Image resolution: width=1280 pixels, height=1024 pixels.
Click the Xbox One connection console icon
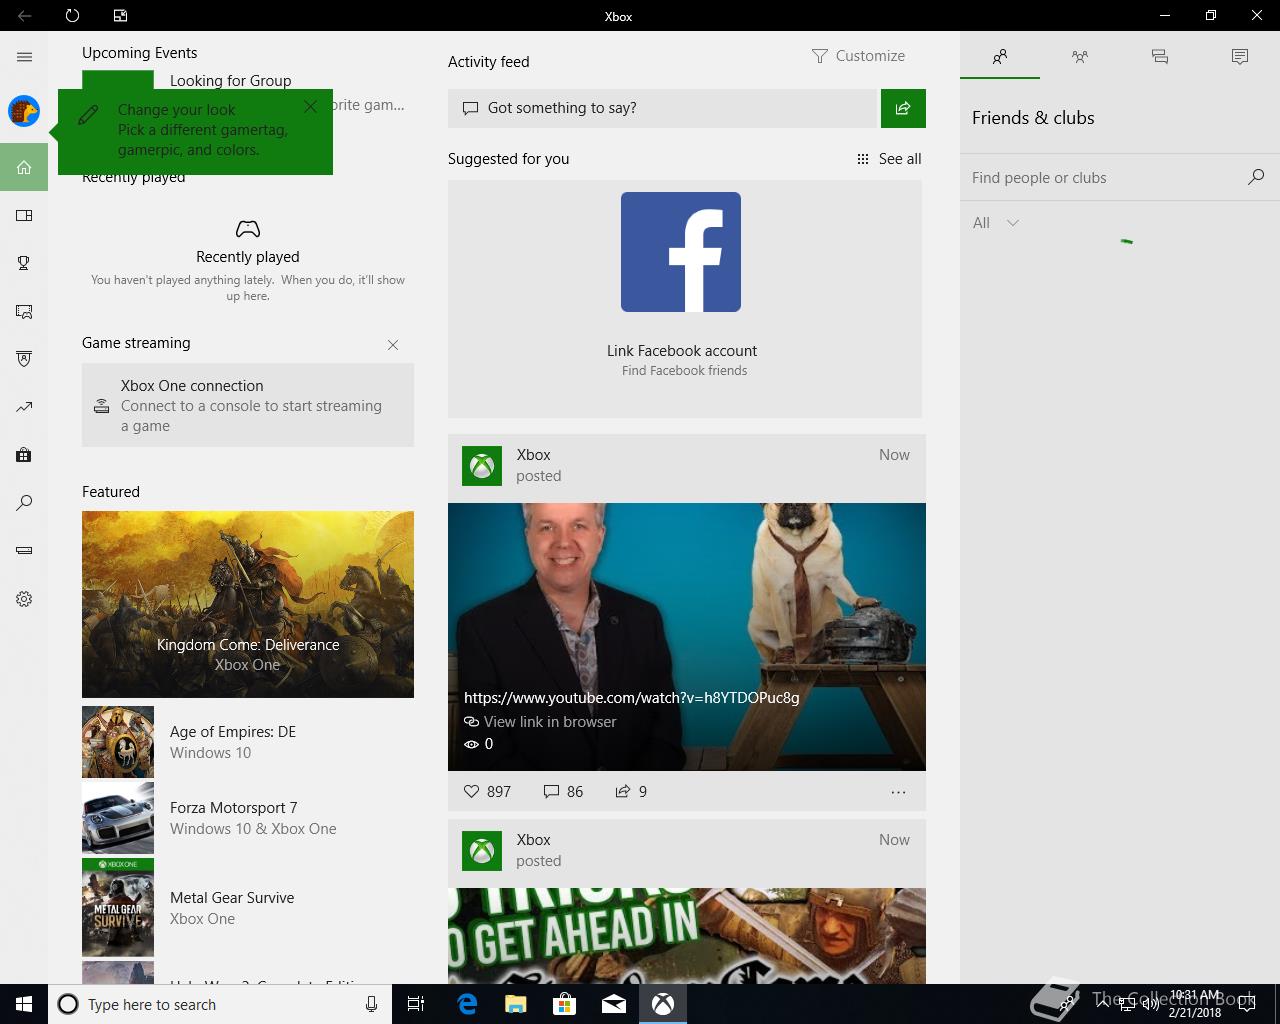coord(101,406)
